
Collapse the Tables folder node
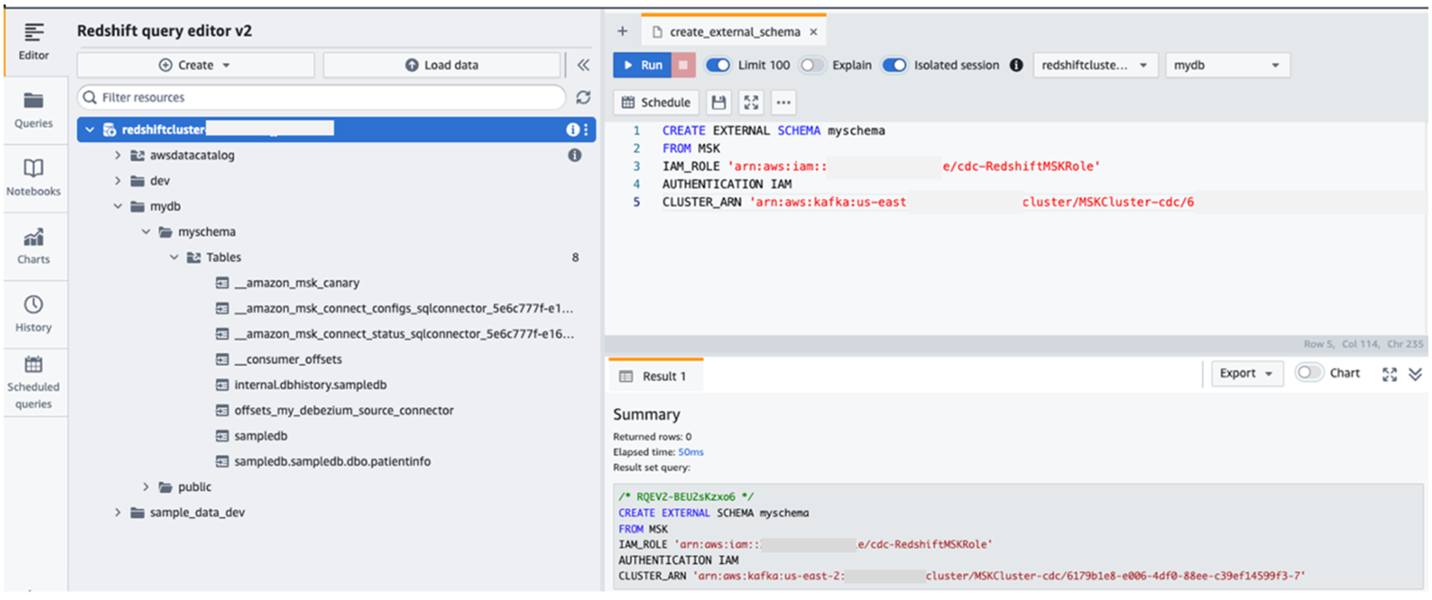pyautogui.click(x=173, y=257)
